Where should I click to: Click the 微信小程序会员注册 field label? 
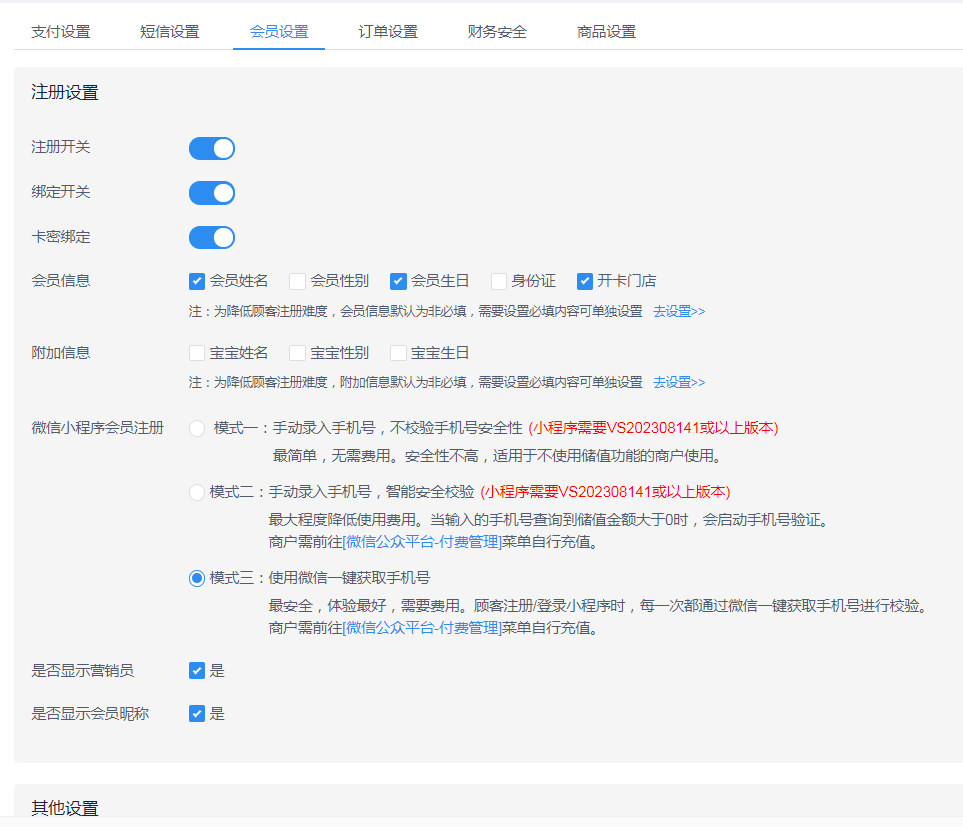click(x=98, y=428)
